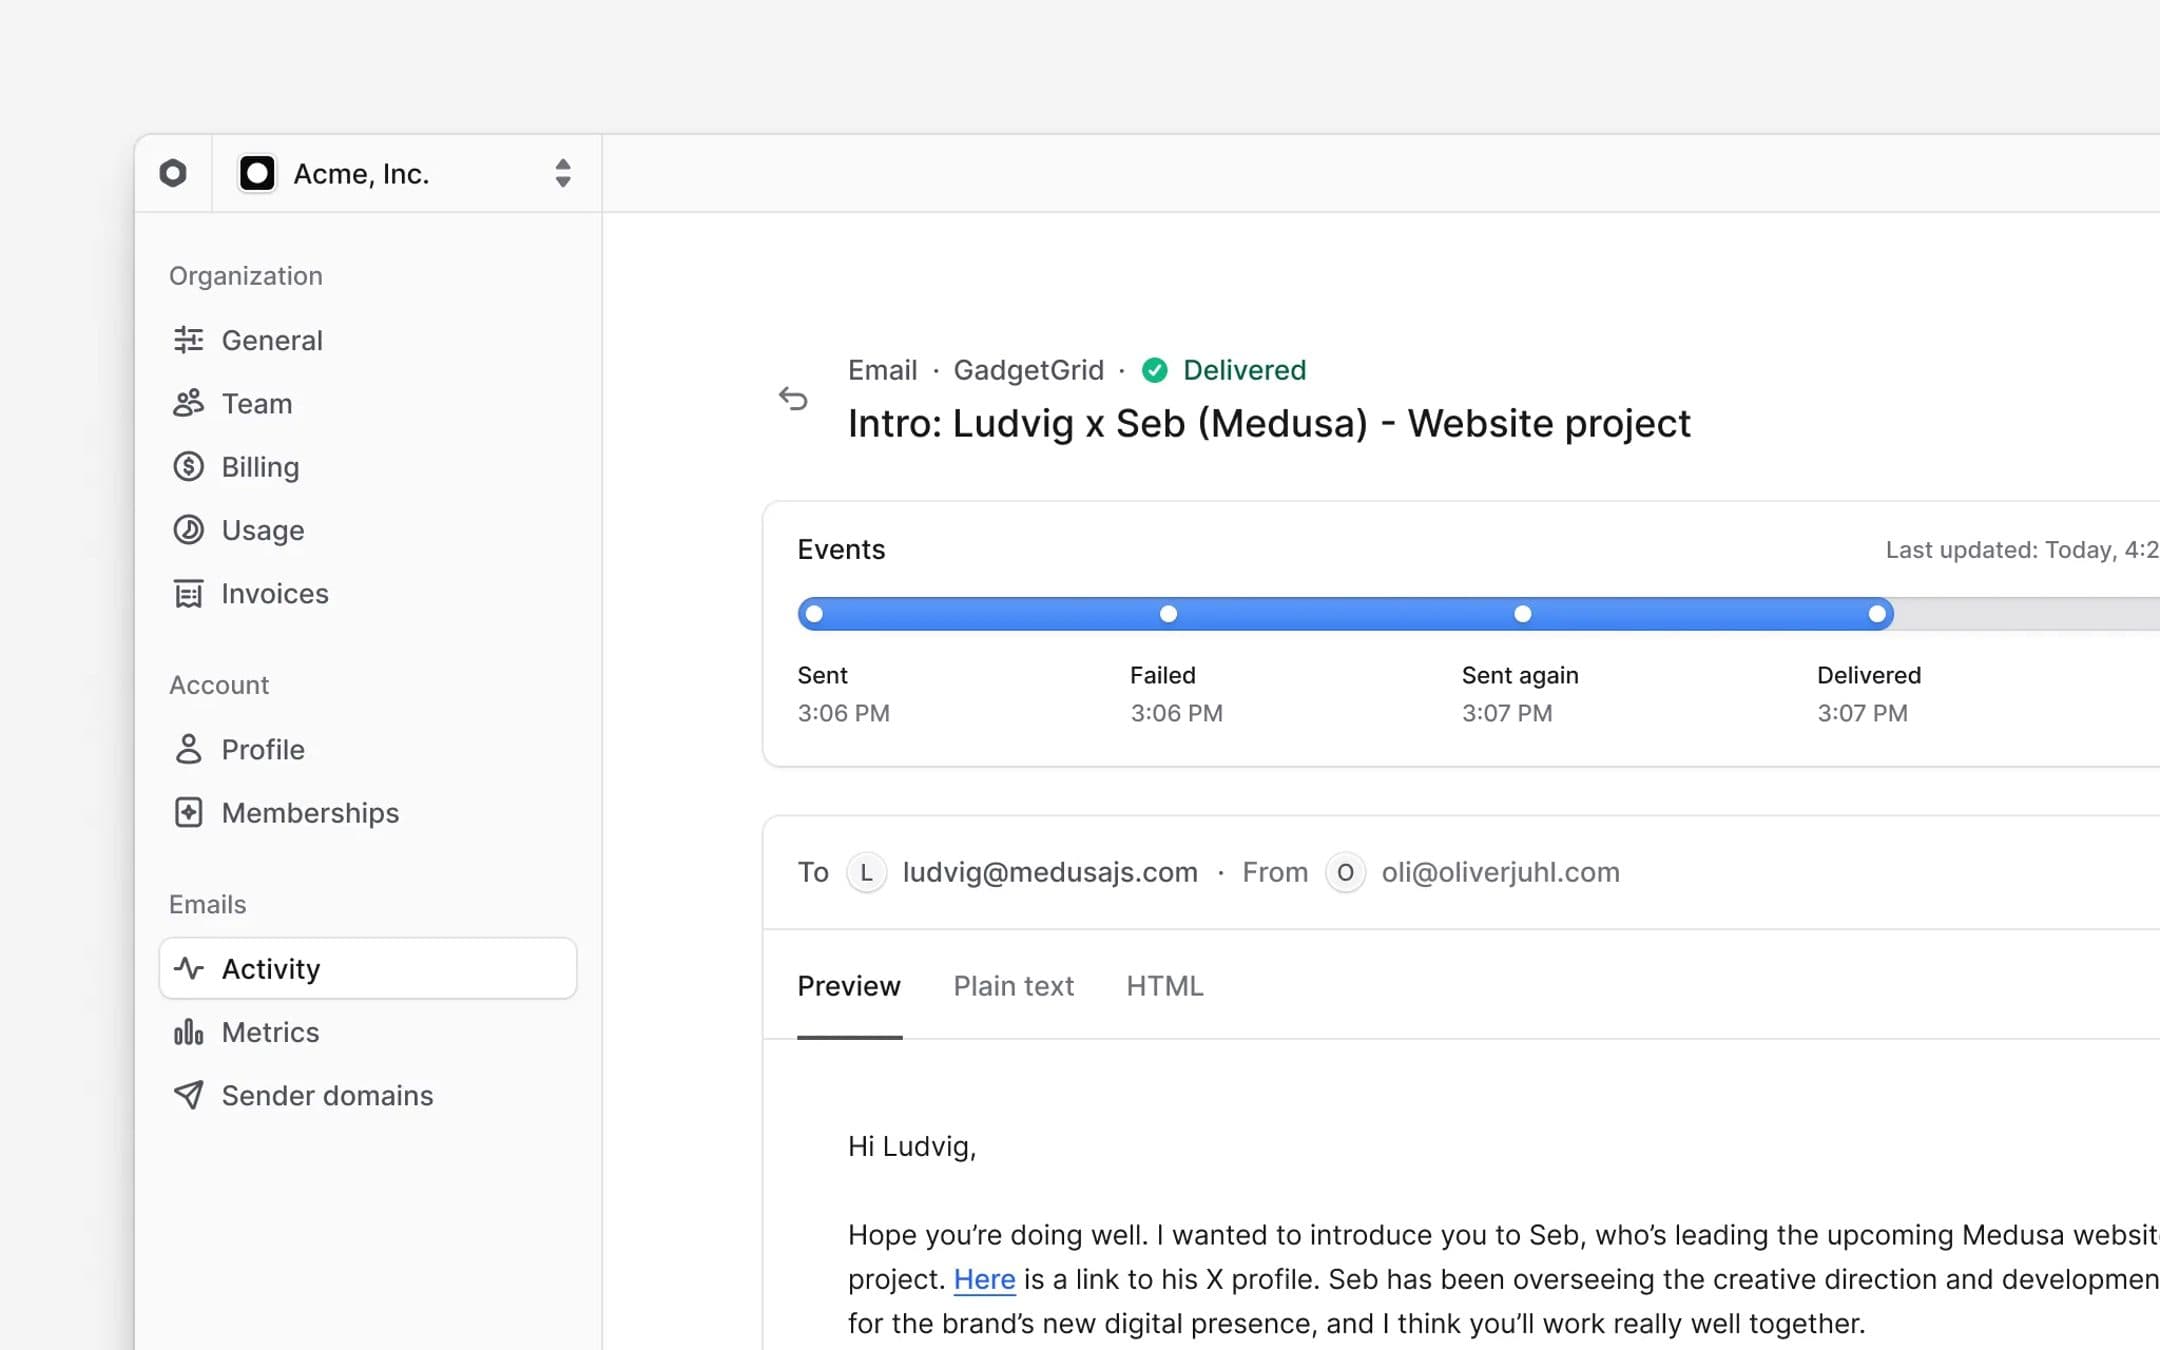2160x1350 pixels.
Task: Click the Emails section heading
Action: pos(207,904)
